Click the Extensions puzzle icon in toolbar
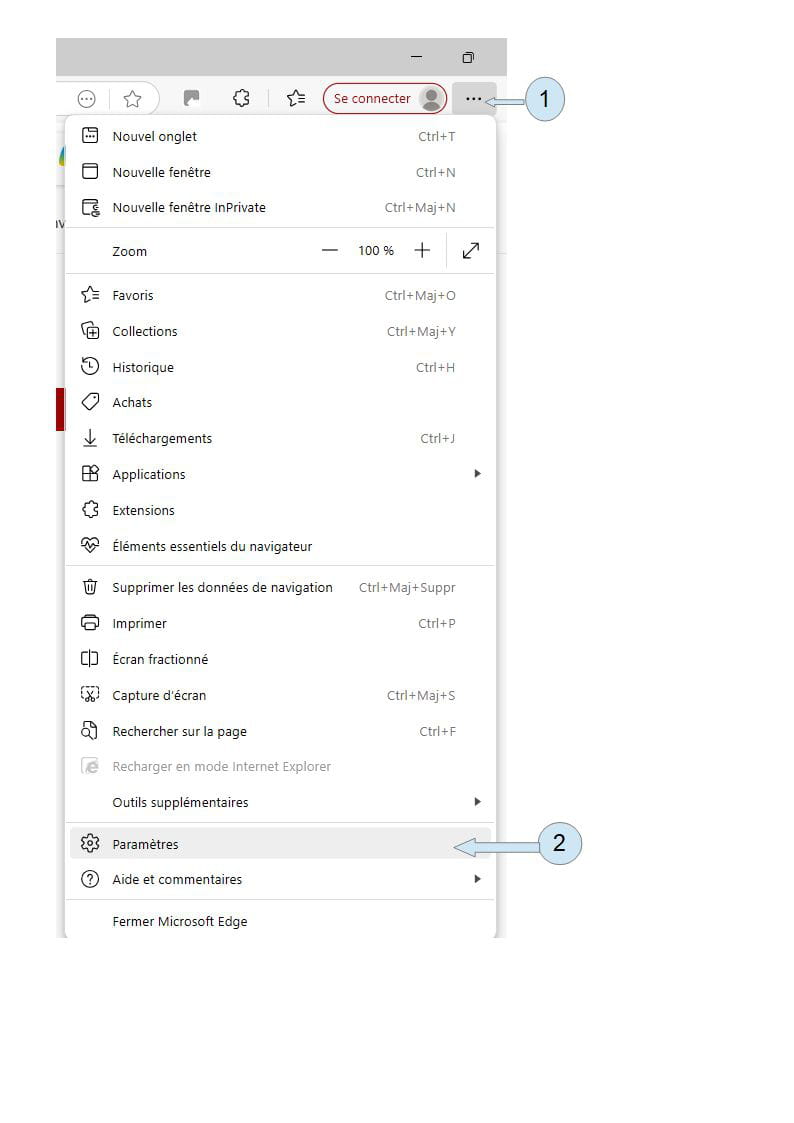The height and width of the screenshot is (1123, 794). pyautogui.click(x=241, y=98)
